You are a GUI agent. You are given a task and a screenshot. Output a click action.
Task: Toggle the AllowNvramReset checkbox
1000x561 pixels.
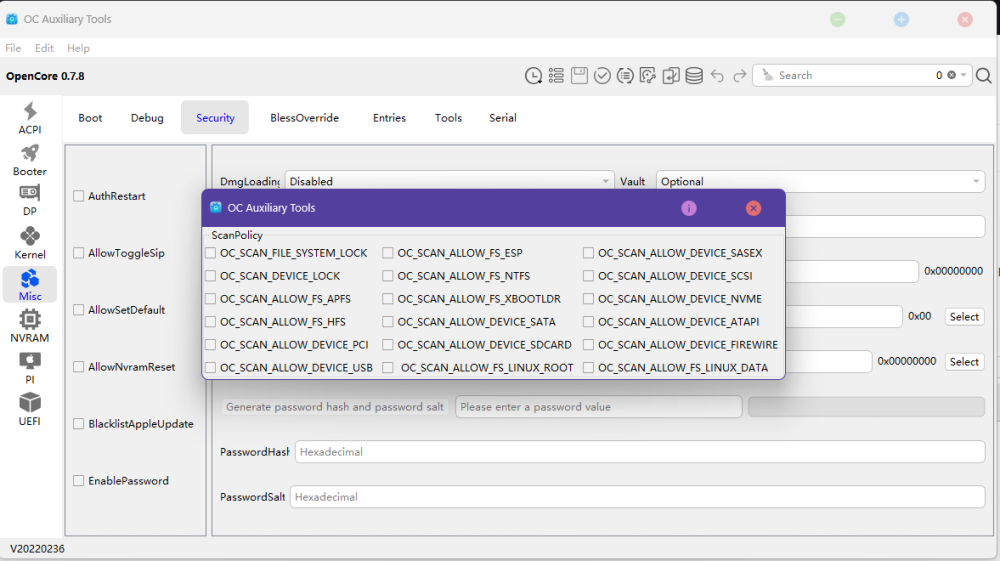point(78,367)
